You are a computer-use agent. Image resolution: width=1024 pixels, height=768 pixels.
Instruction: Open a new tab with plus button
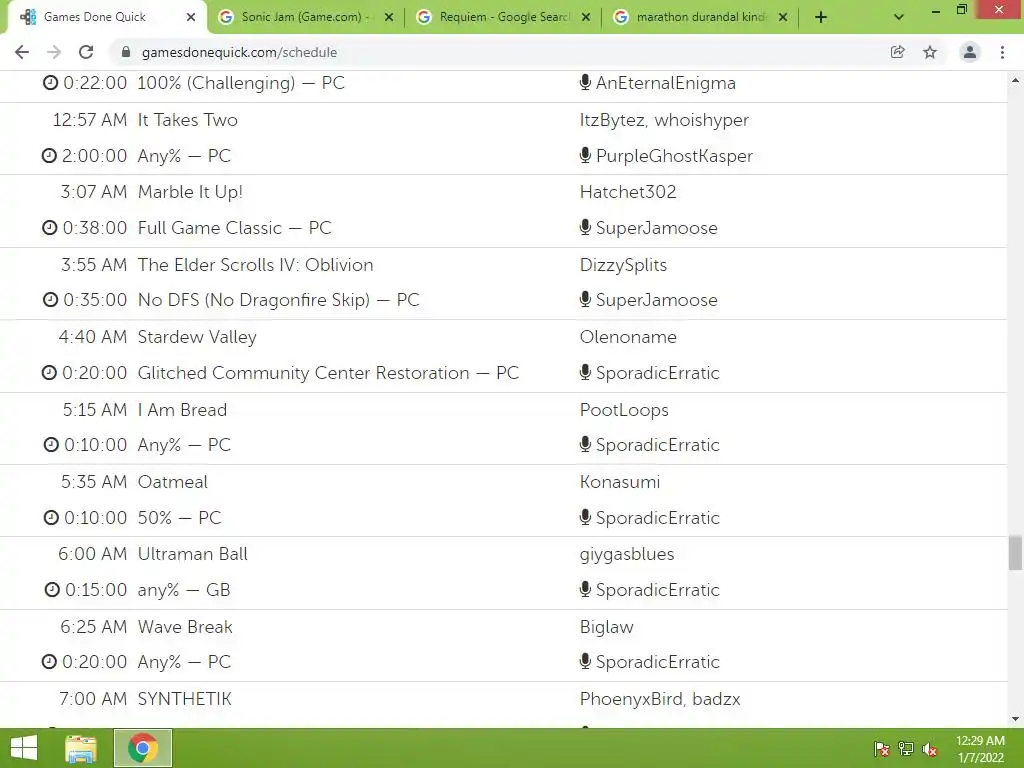coord(821,18)
